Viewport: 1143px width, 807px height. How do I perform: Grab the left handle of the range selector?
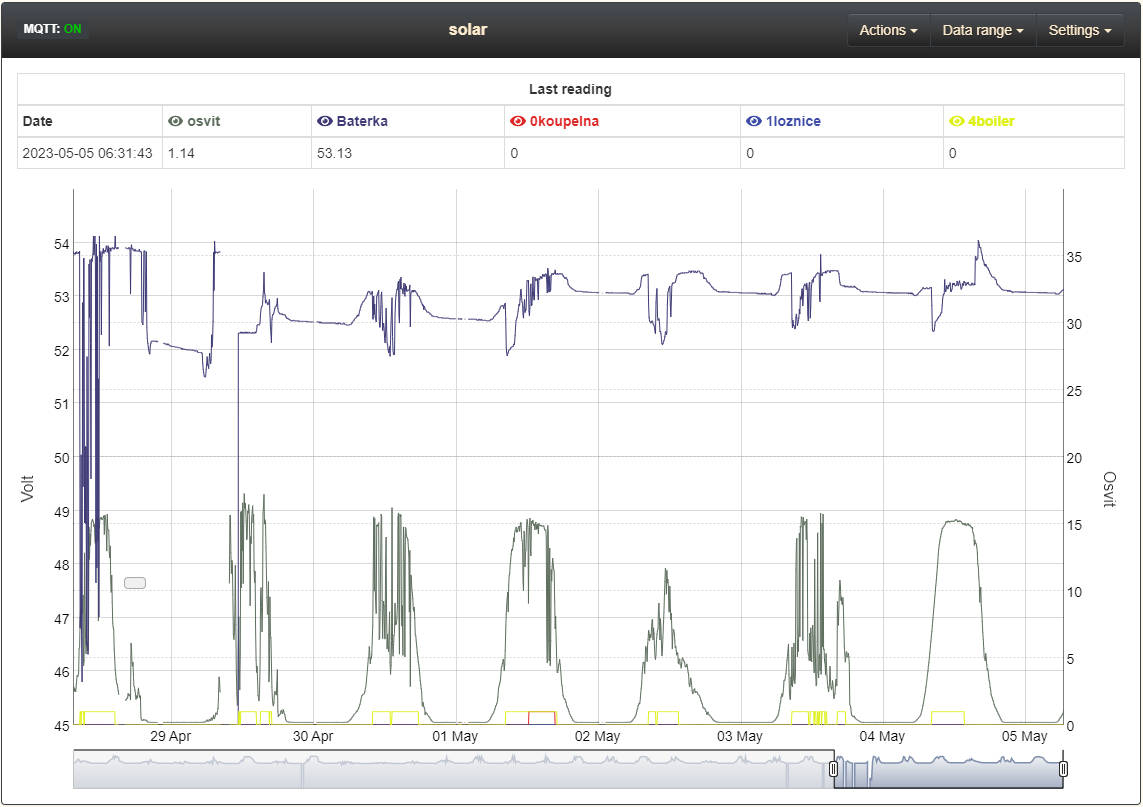[x=834, y=769]
